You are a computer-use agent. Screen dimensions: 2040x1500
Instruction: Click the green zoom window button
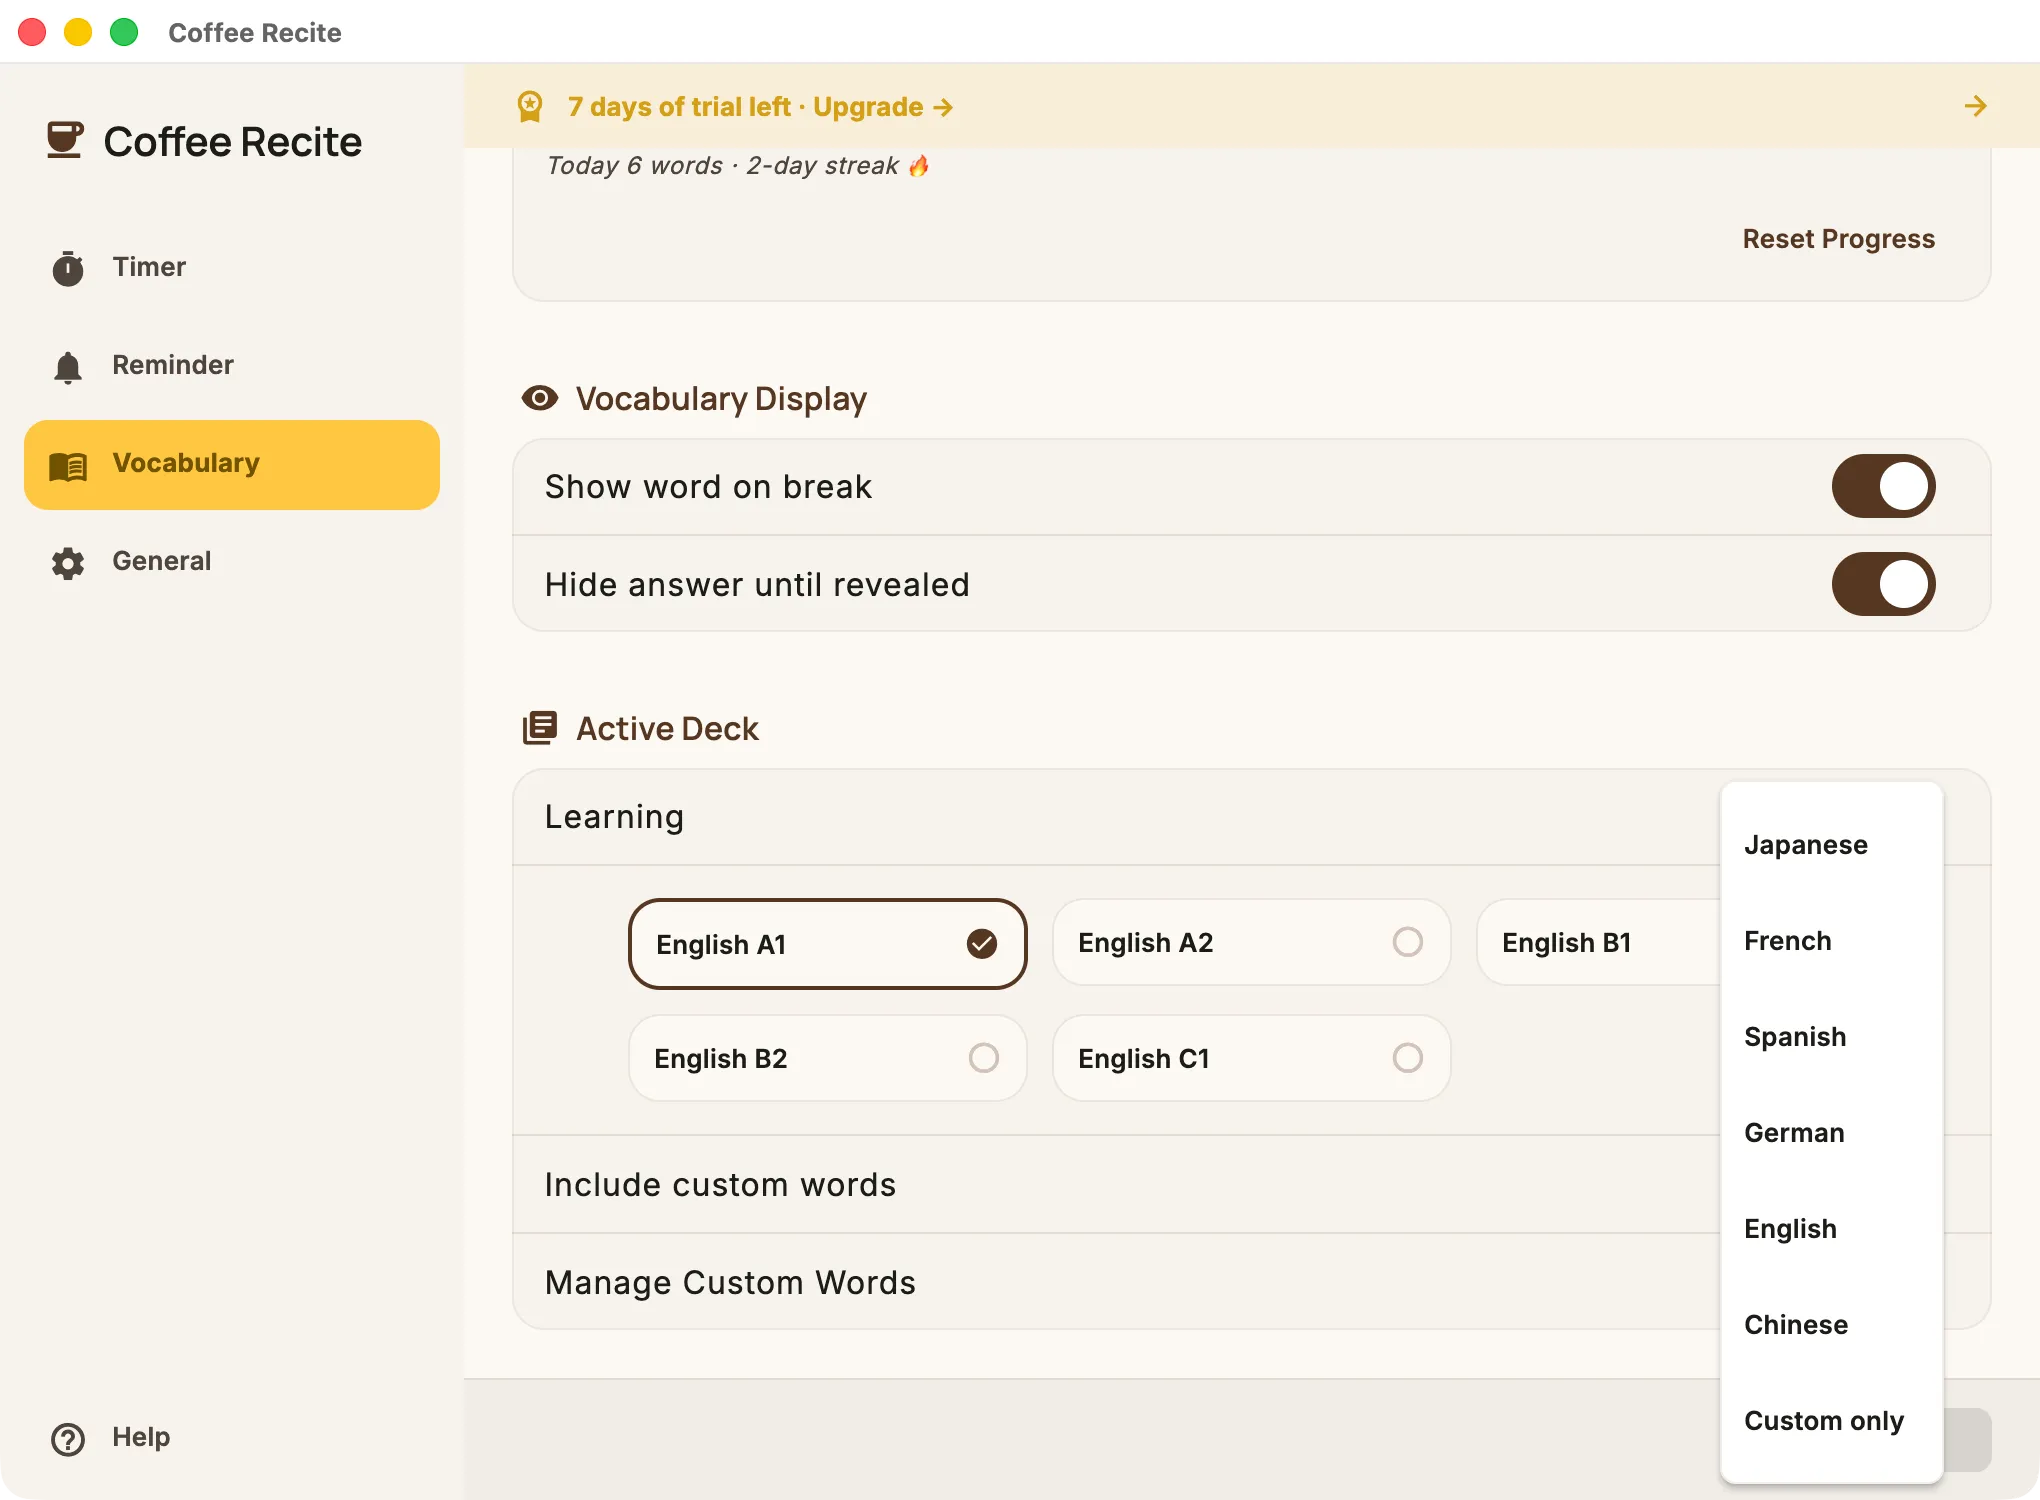point(124,32)
